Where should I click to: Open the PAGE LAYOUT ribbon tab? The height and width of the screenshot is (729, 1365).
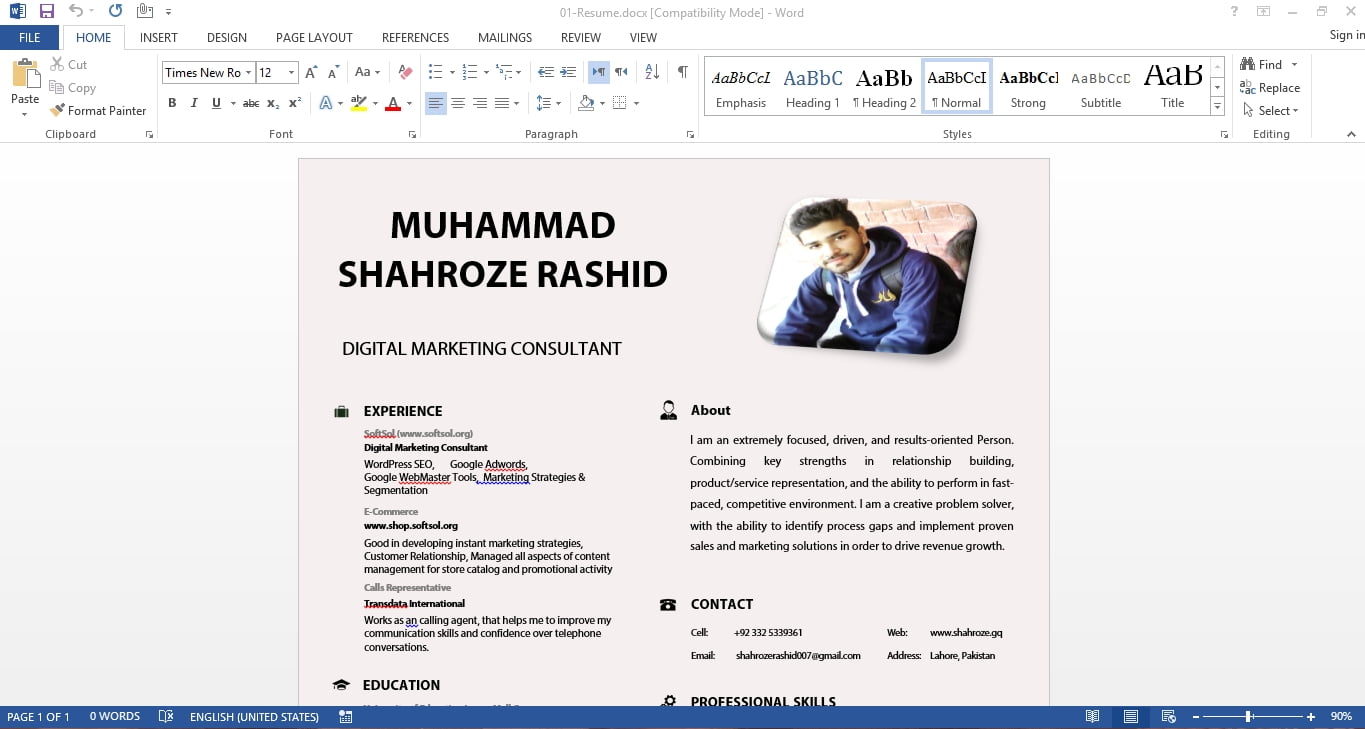(314, 37)
